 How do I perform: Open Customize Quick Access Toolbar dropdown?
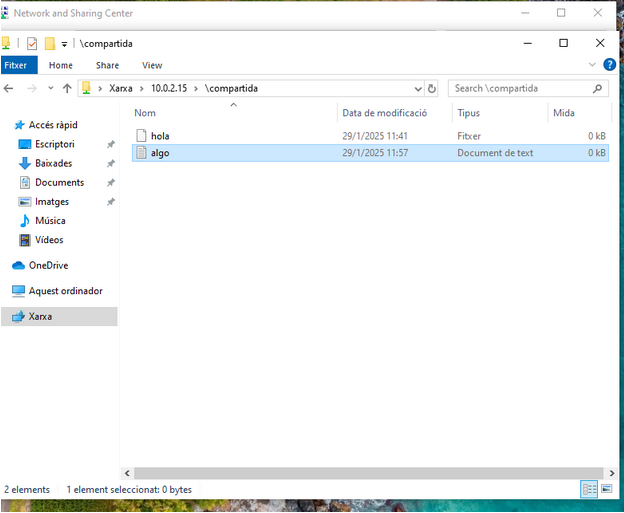tap(65, 44)
